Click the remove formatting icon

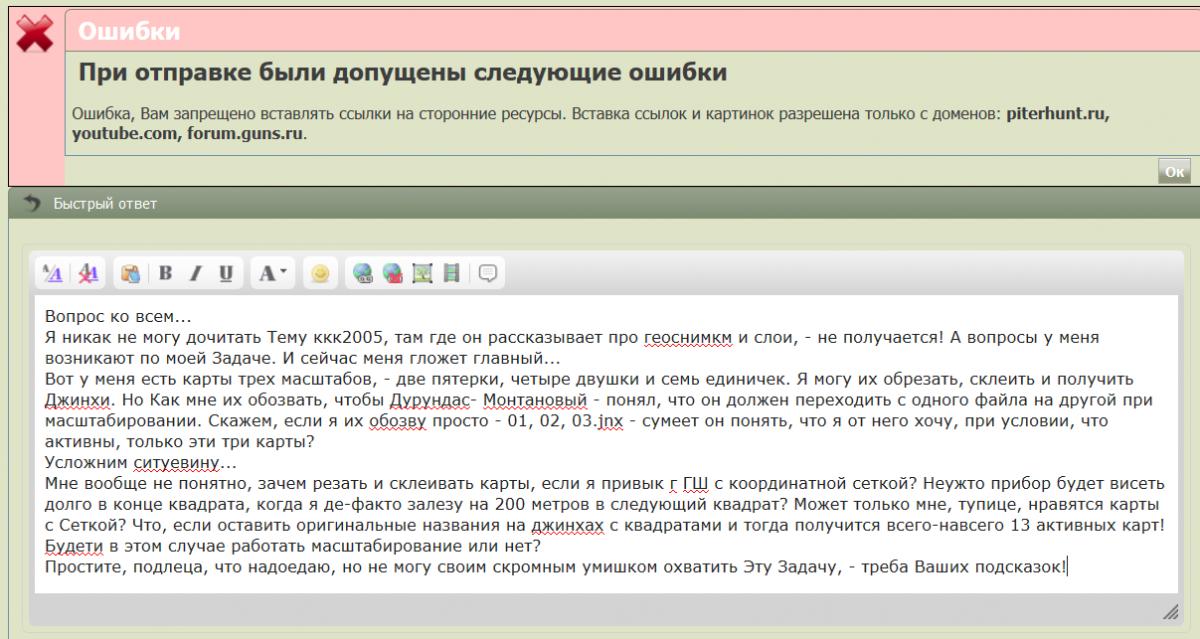88,274
